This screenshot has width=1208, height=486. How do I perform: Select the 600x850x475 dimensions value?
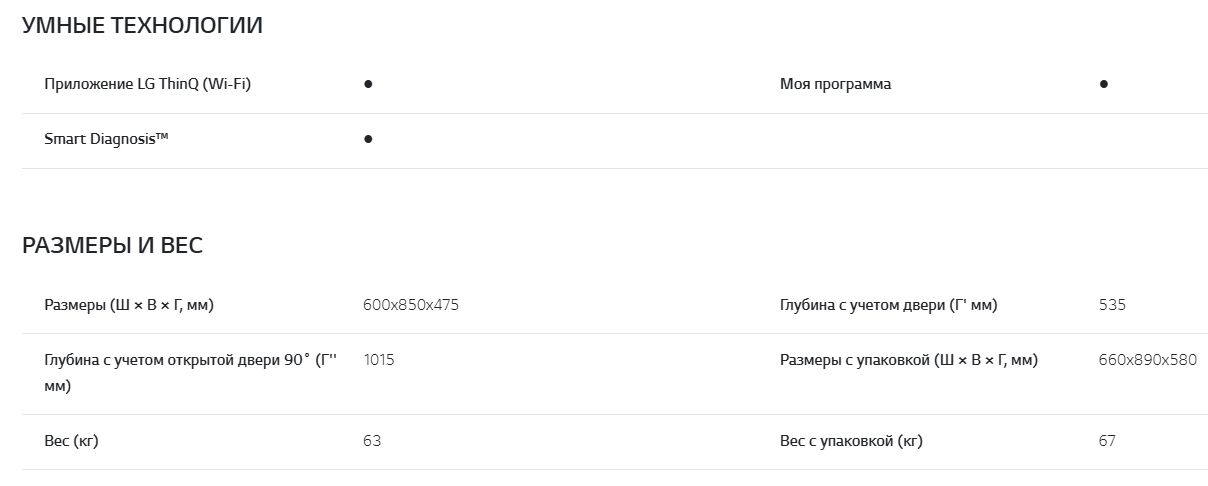[x=411, y=305]
